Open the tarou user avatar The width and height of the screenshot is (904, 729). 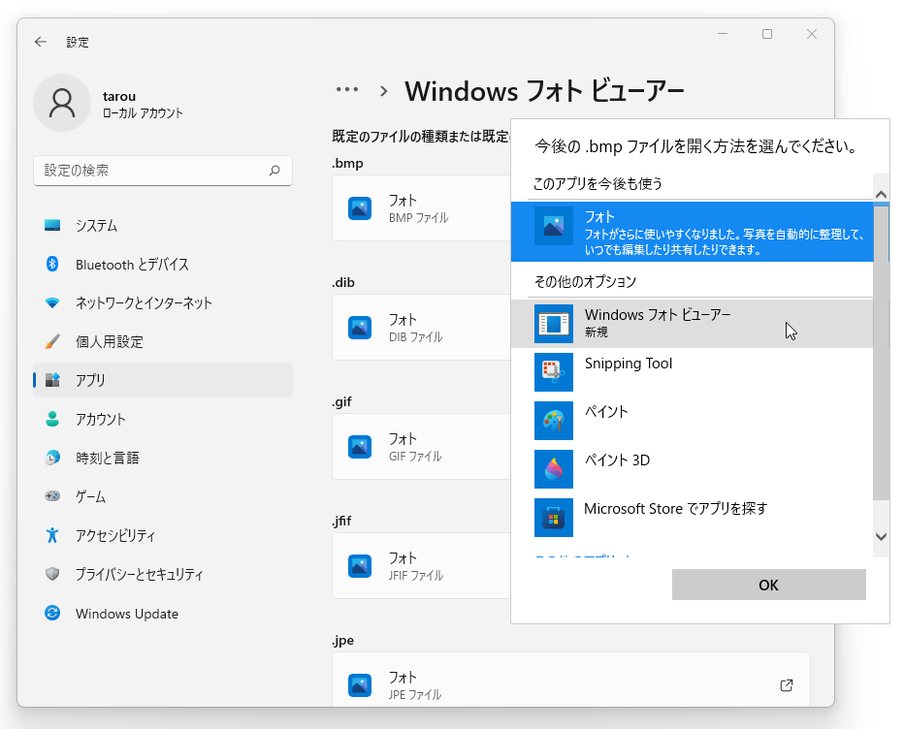pyautogui.click(x=62, y=103)
